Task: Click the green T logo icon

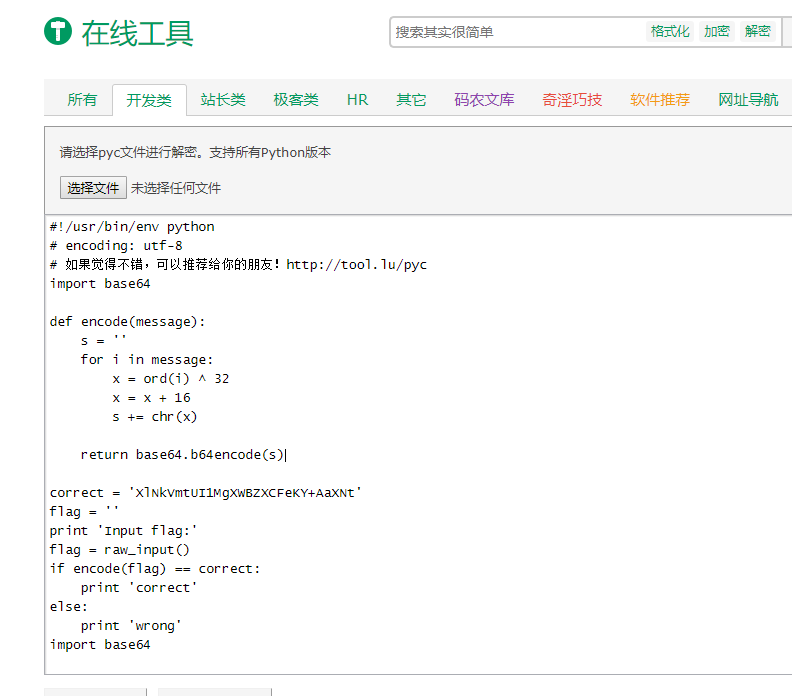Action: 58,31
